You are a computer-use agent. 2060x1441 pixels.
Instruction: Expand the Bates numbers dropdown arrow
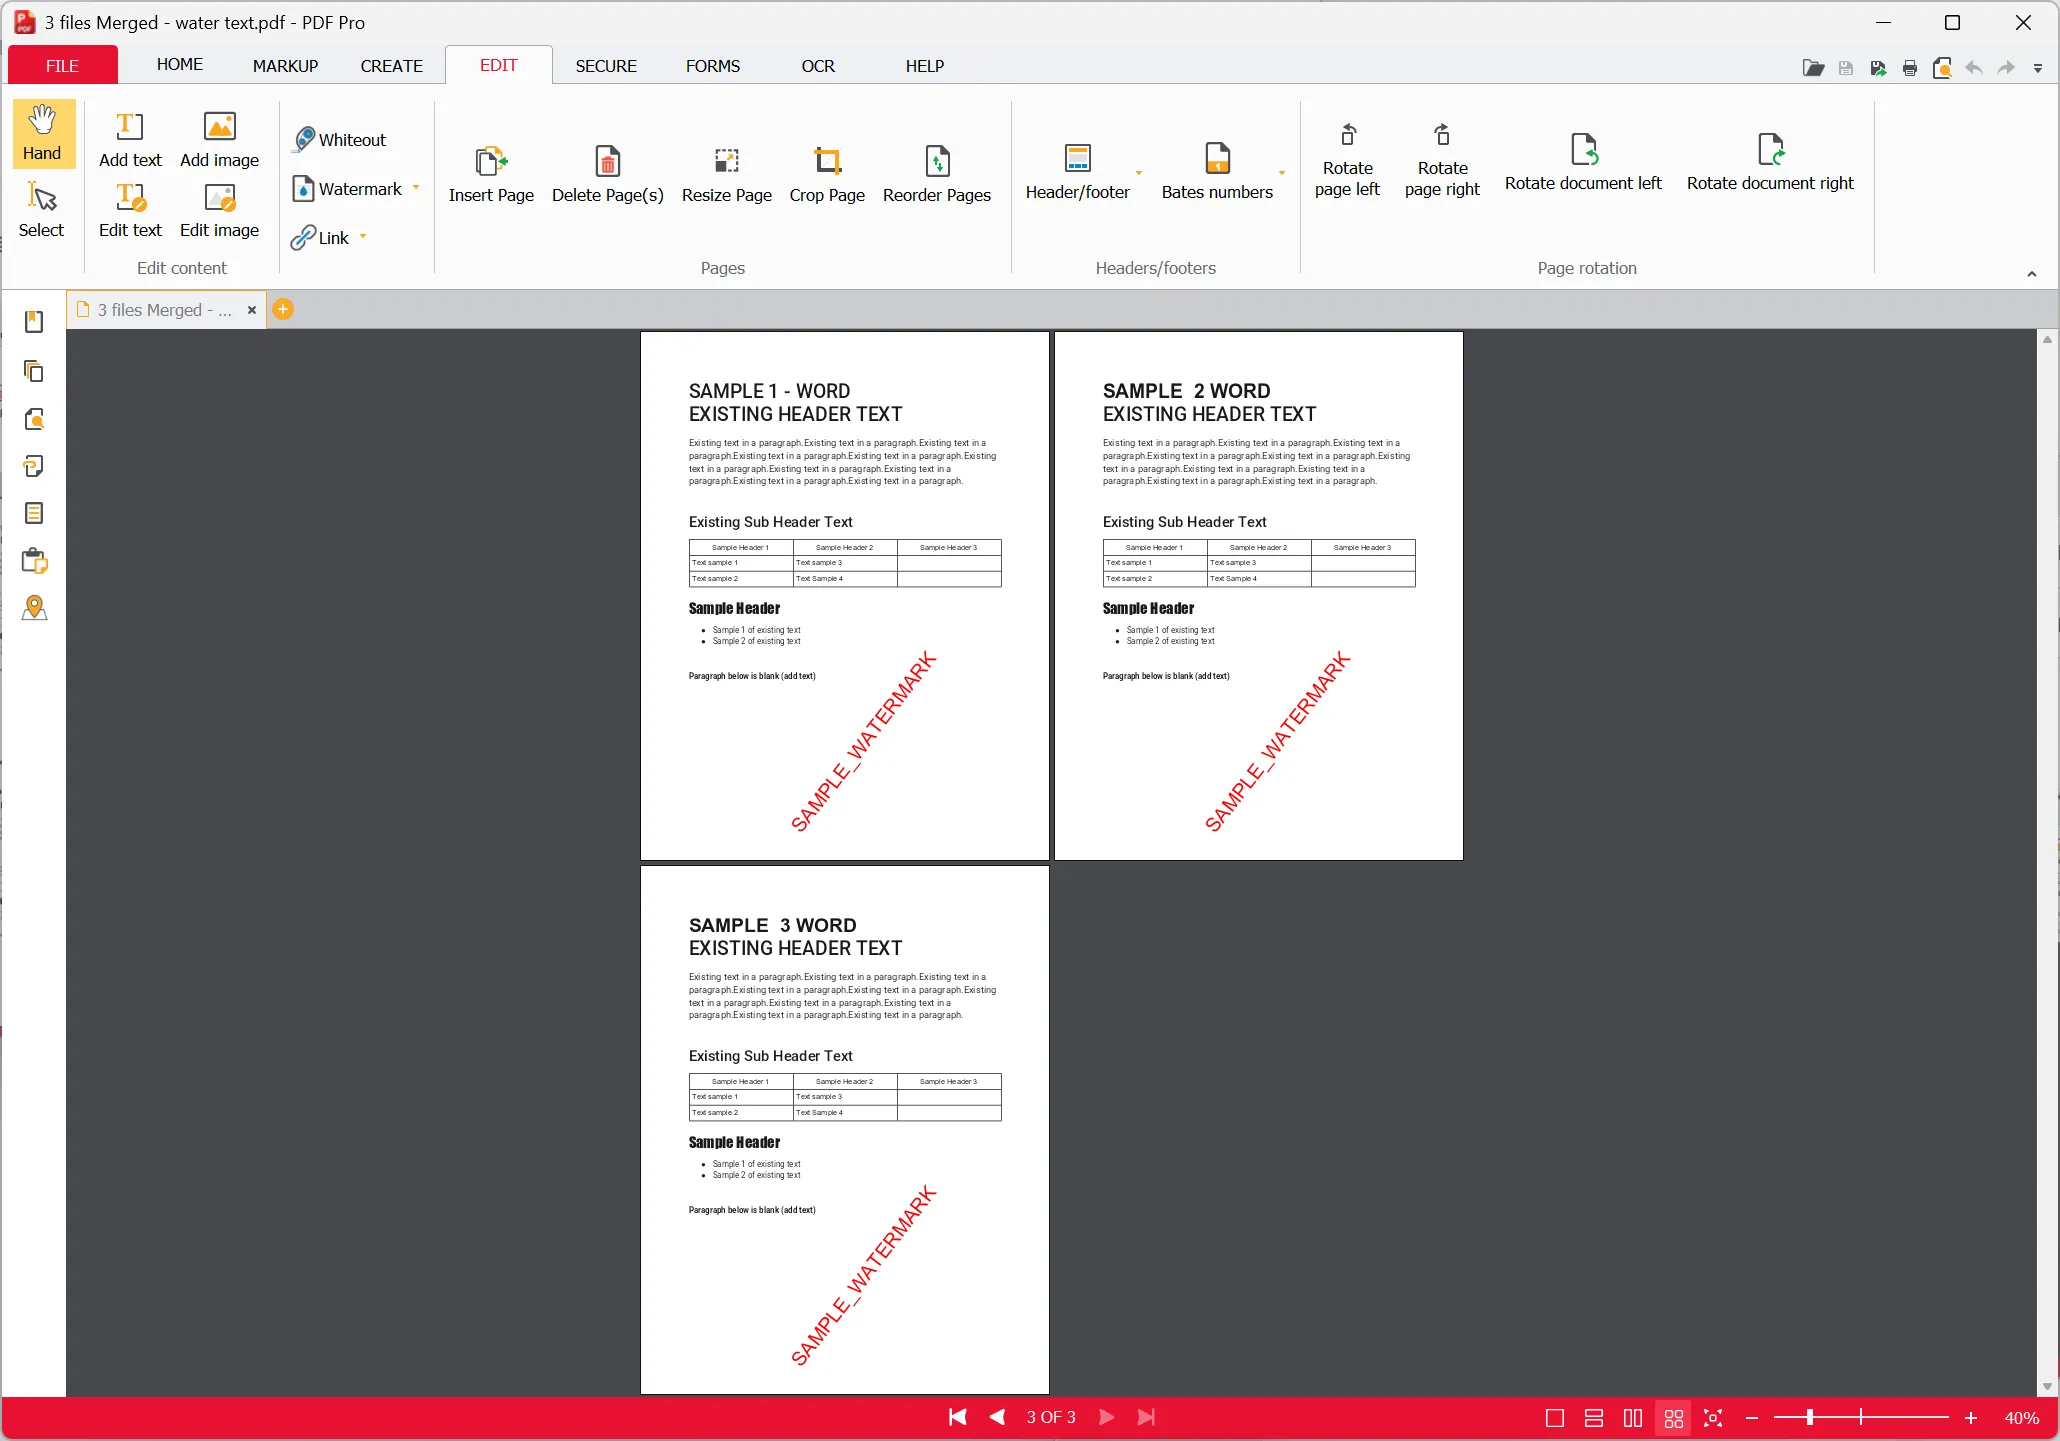(1281, 173)
